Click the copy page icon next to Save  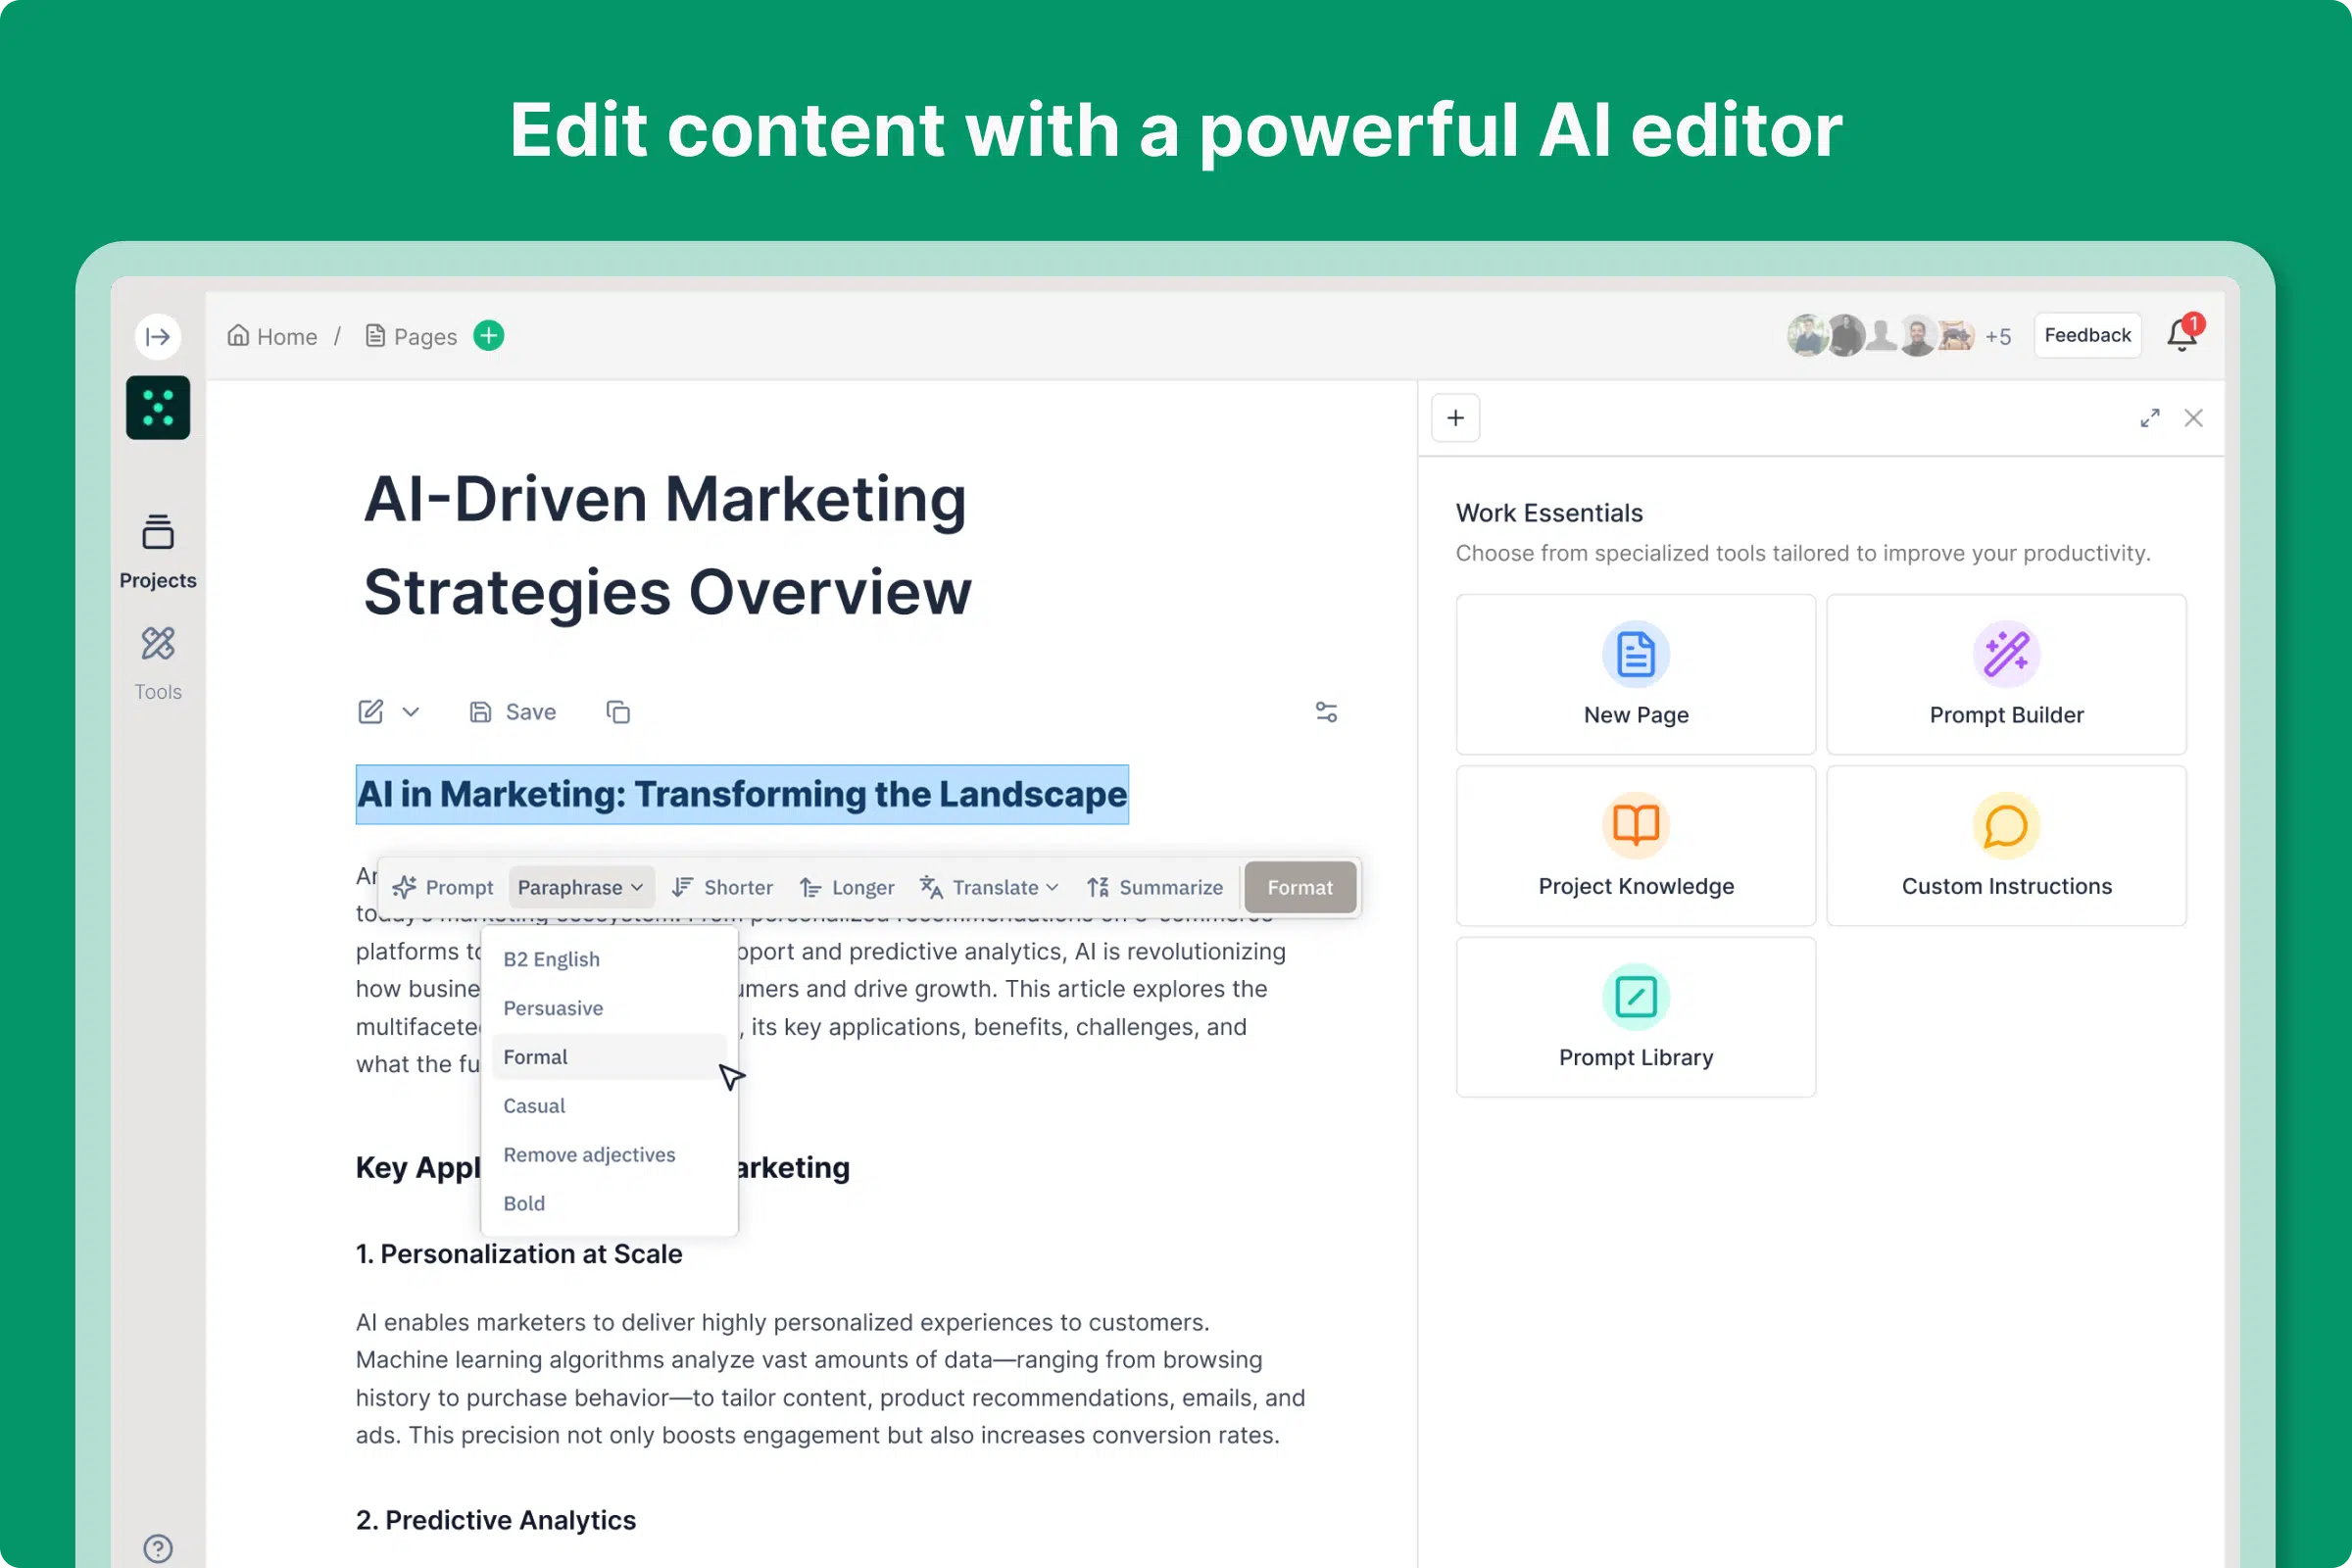click(618, 712)
